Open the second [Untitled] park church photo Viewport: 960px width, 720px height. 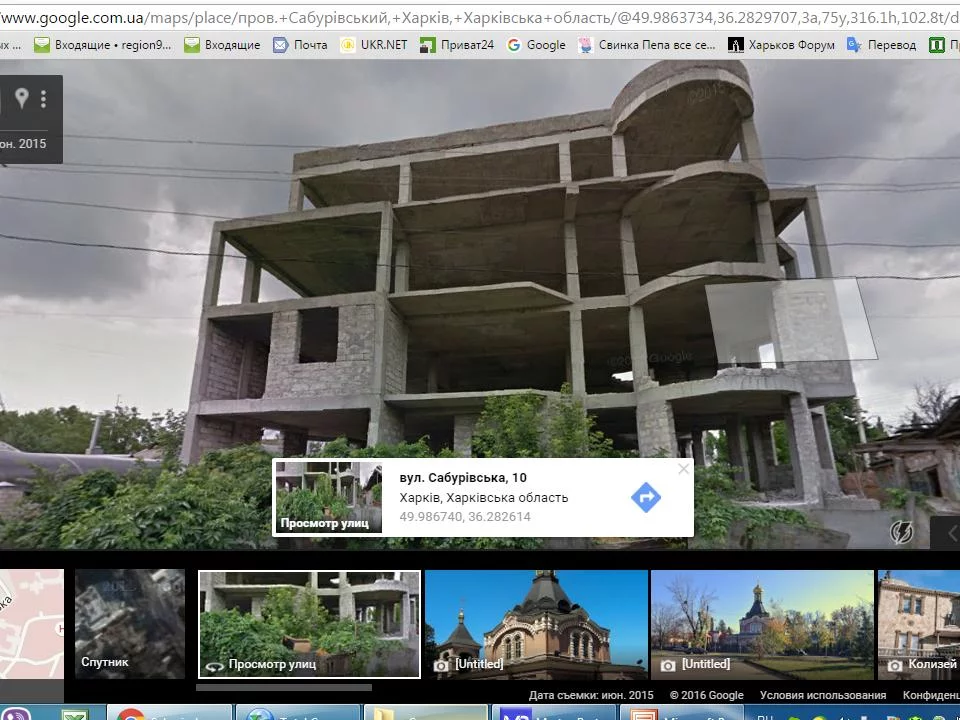coord(762,624)
